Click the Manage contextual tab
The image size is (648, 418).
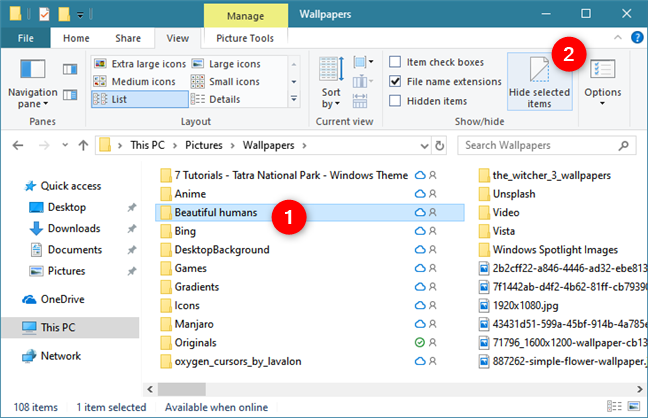pyautogui.click(x=245, y=16)
